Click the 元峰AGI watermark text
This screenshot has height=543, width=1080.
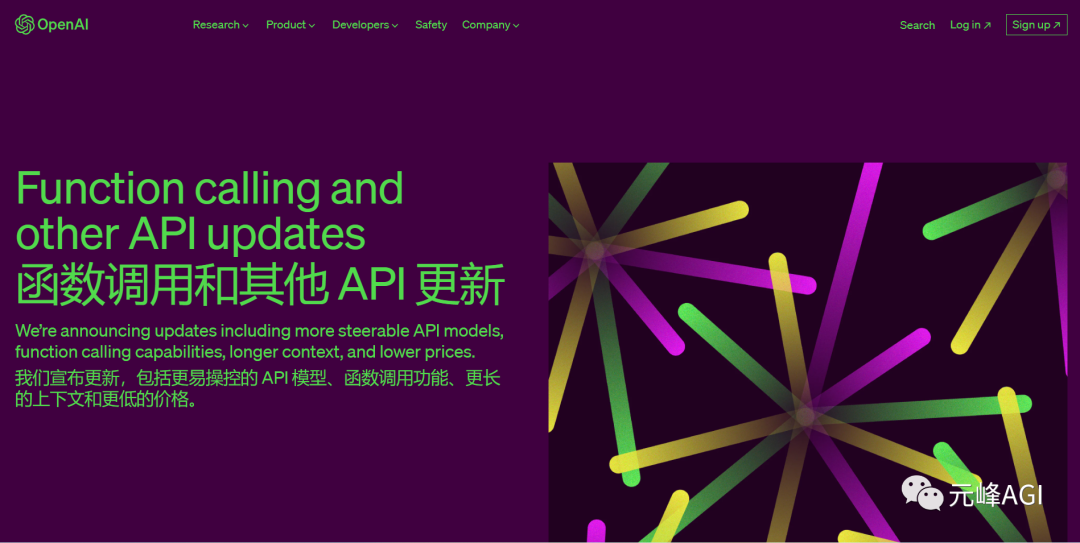click(996, 494)
